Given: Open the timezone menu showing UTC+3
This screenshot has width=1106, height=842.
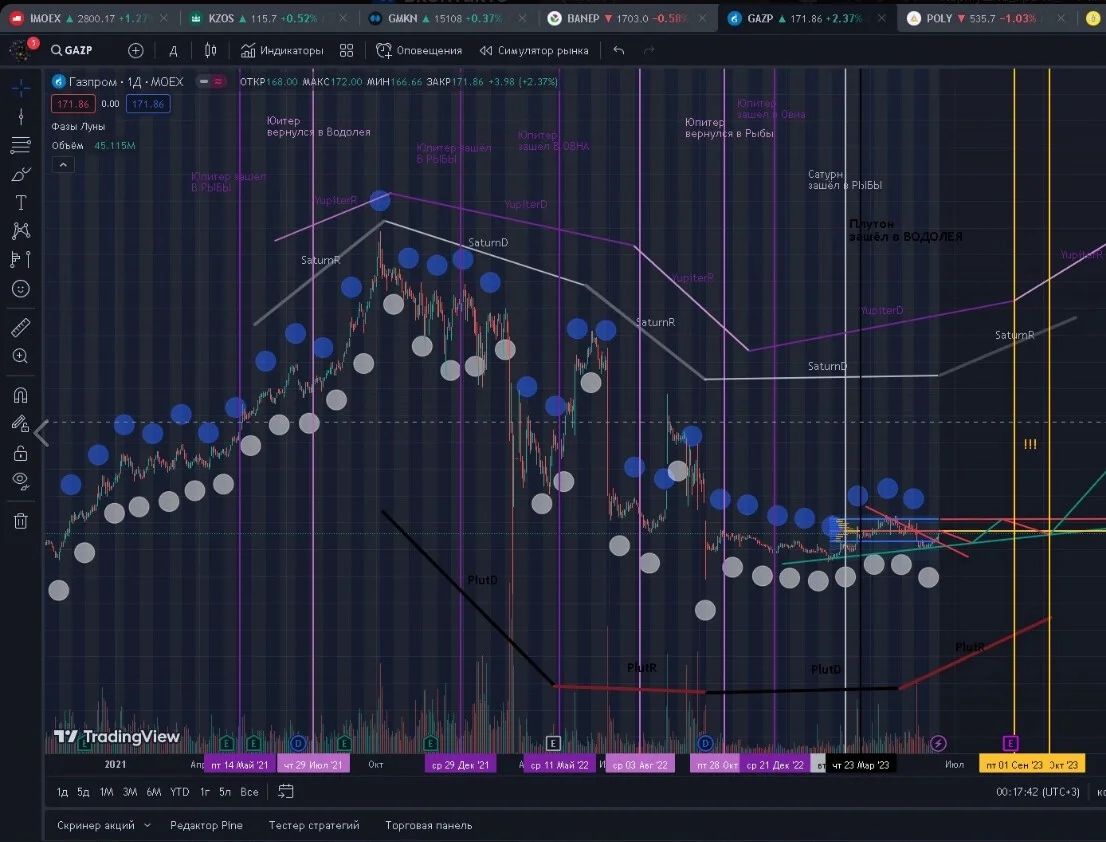Looking at the screenshot, I should pos(1037,792).
